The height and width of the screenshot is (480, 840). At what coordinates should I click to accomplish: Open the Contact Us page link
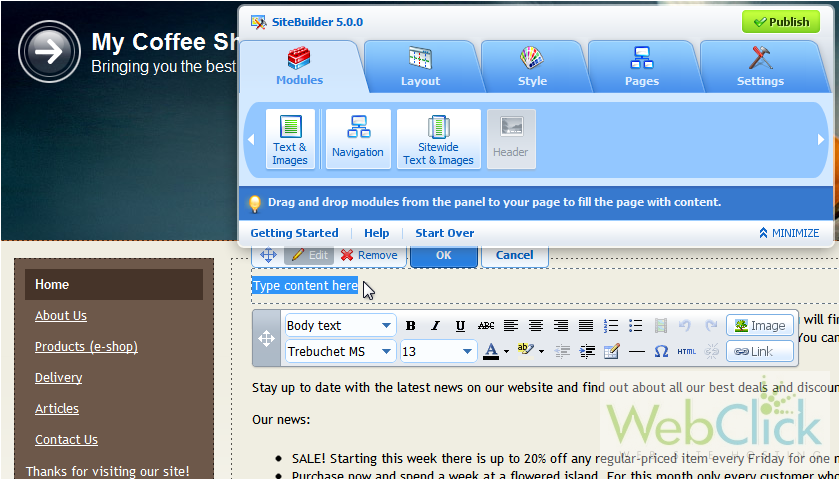pos(66,439)
